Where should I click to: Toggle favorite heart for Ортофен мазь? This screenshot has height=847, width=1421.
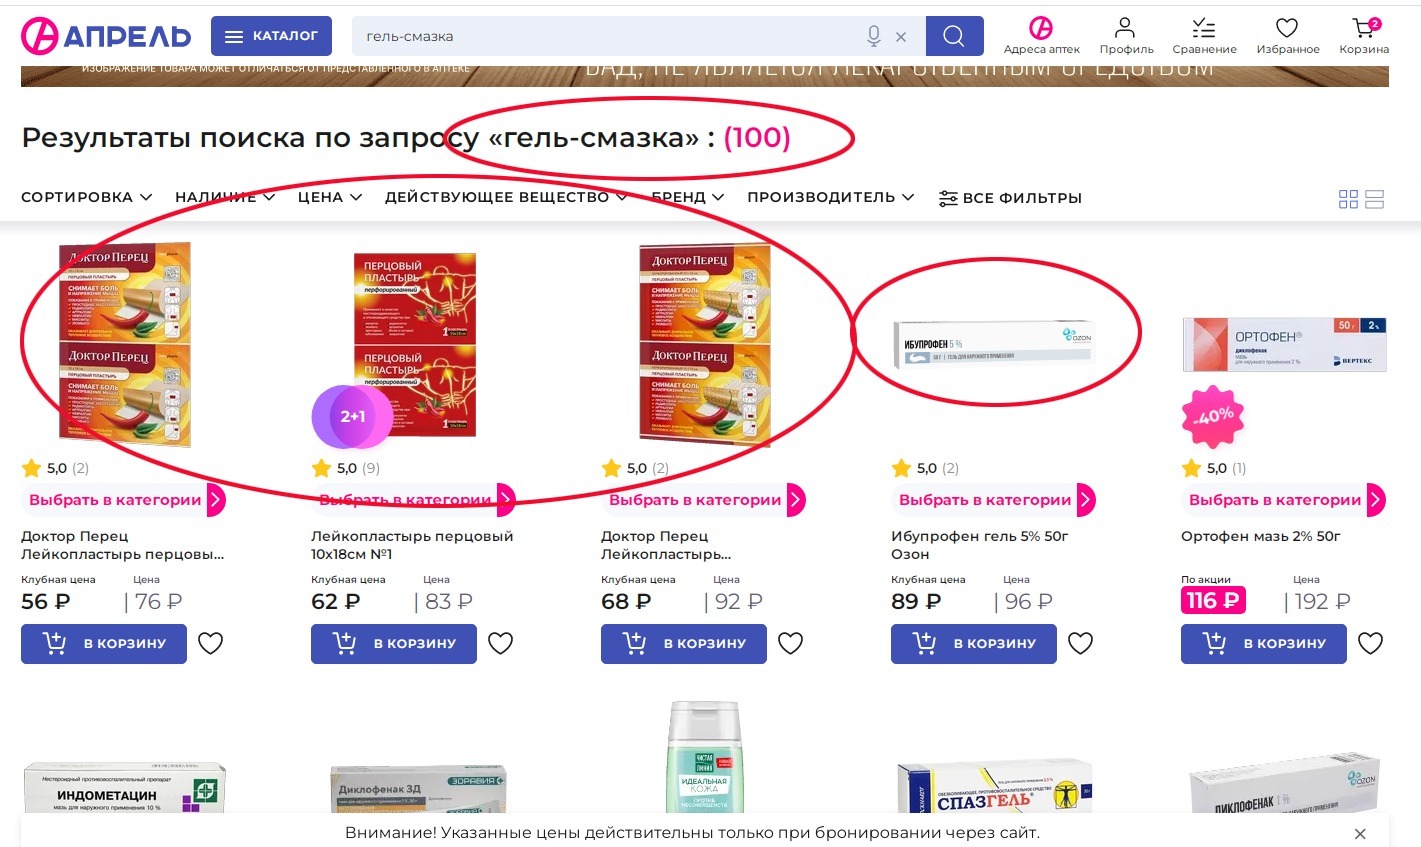coord(1370,643)
